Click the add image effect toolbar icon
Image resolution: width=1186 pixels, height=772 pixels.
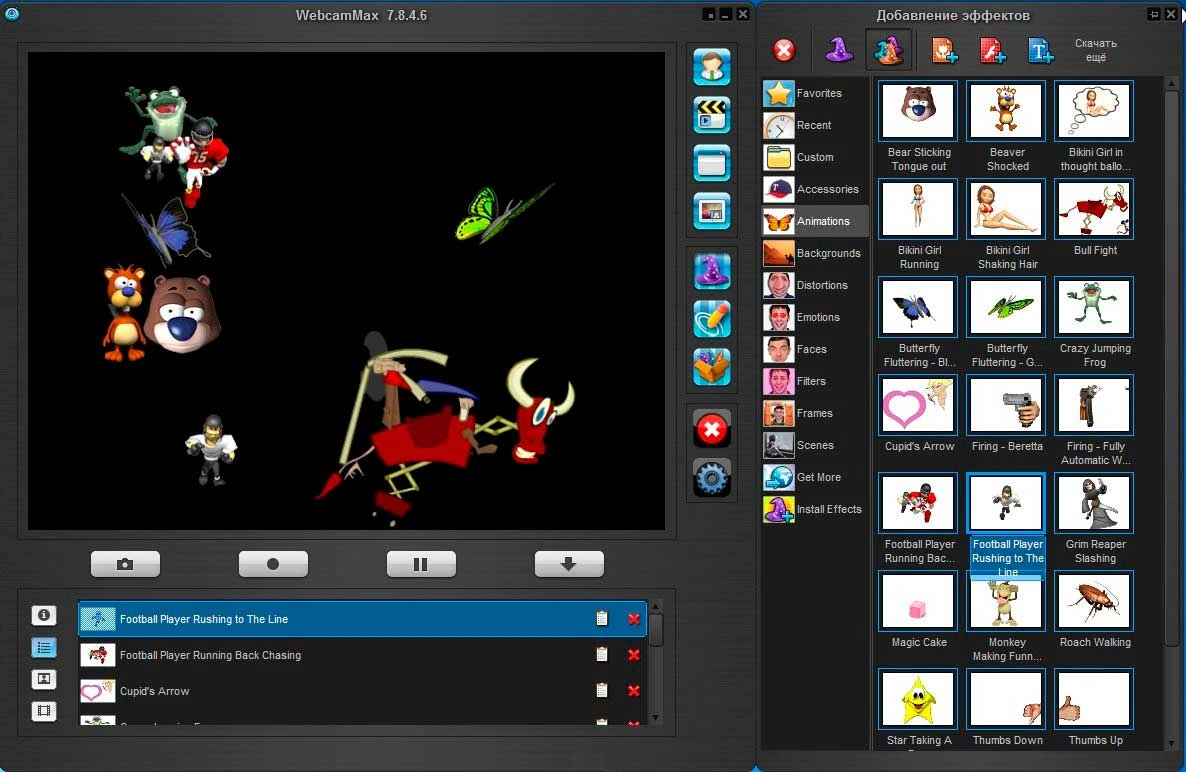pyautogui.click(x=944, y=51)
